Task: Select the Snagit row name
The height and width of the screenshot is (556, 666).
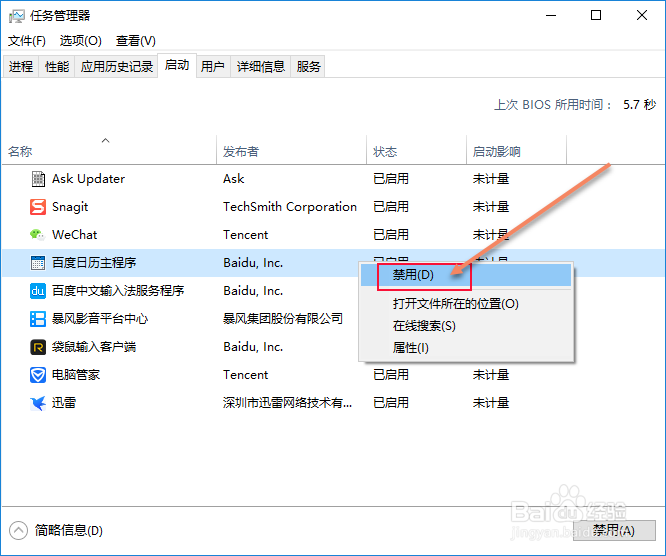Action: pyautogui.click(x=70, y=207)
